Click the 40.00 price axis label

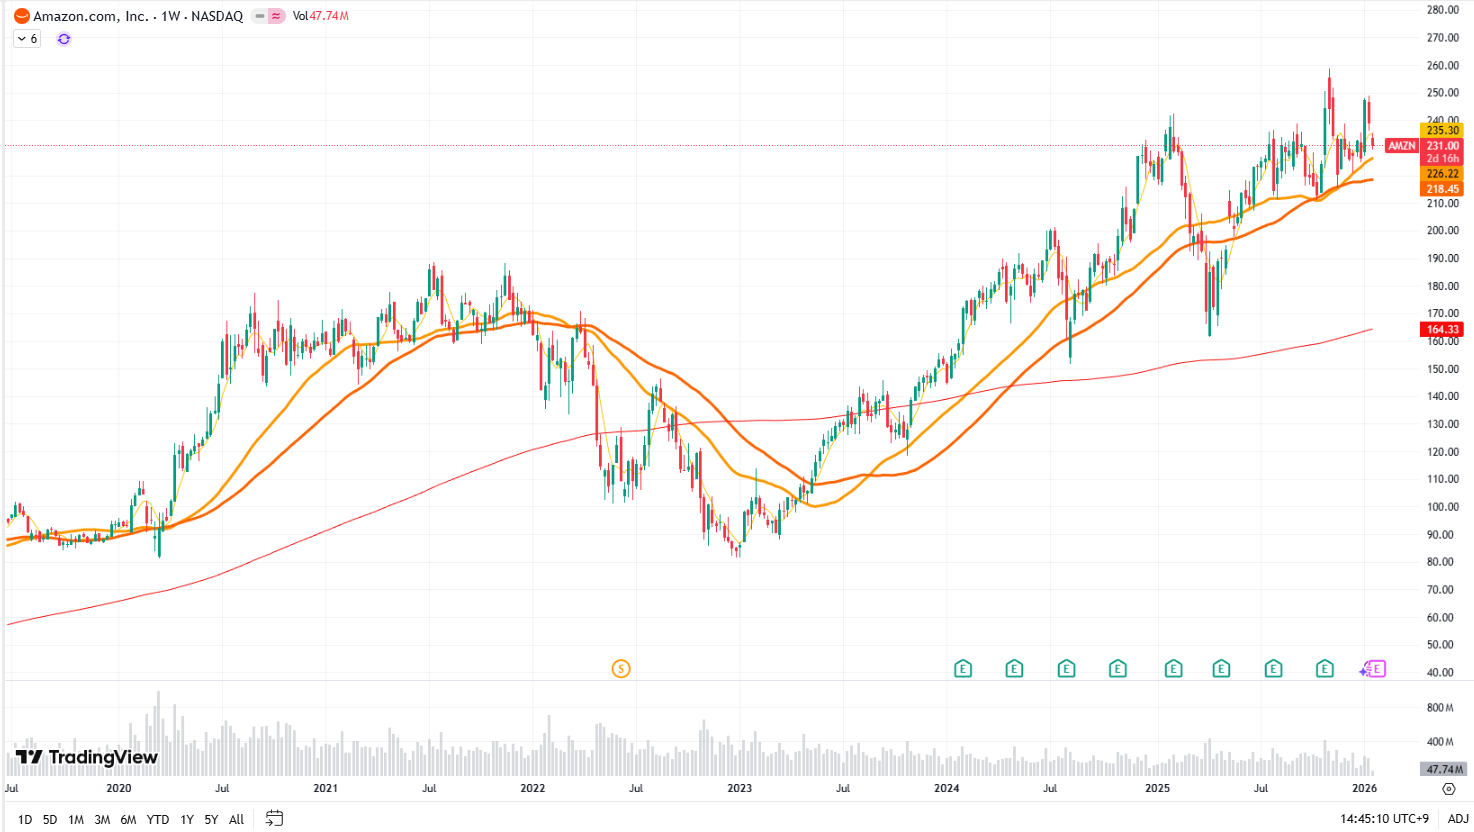point(1442,673)
